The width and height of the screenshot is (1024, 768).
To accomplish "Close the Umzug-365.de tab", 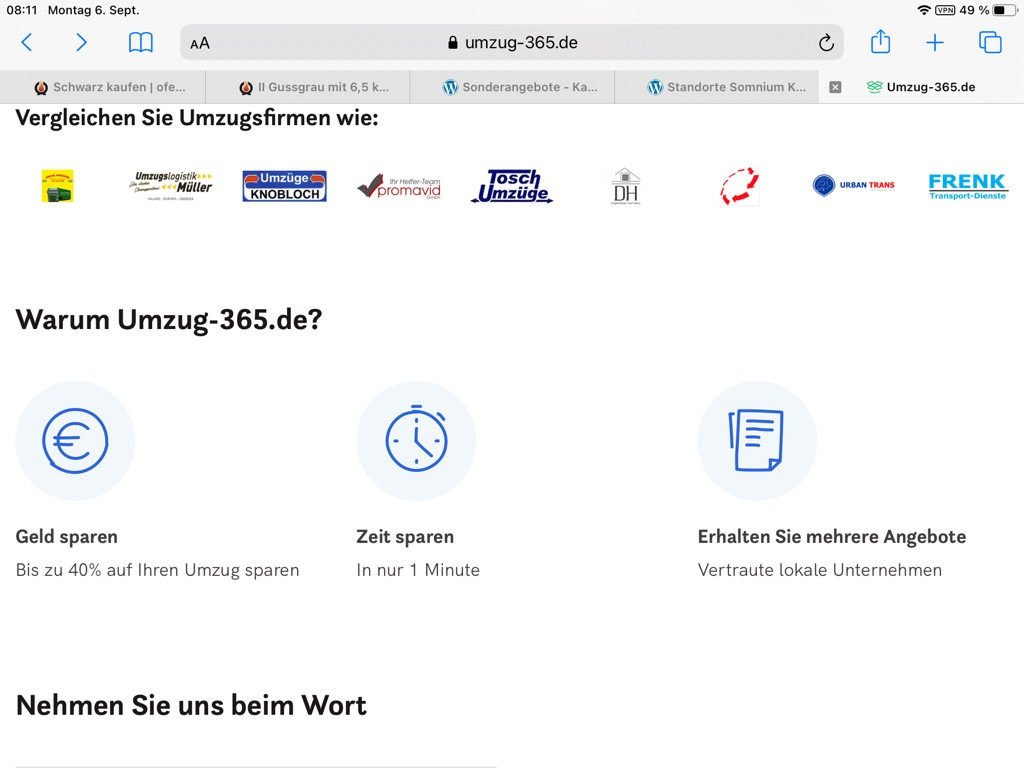I will (x=835, y=87).
